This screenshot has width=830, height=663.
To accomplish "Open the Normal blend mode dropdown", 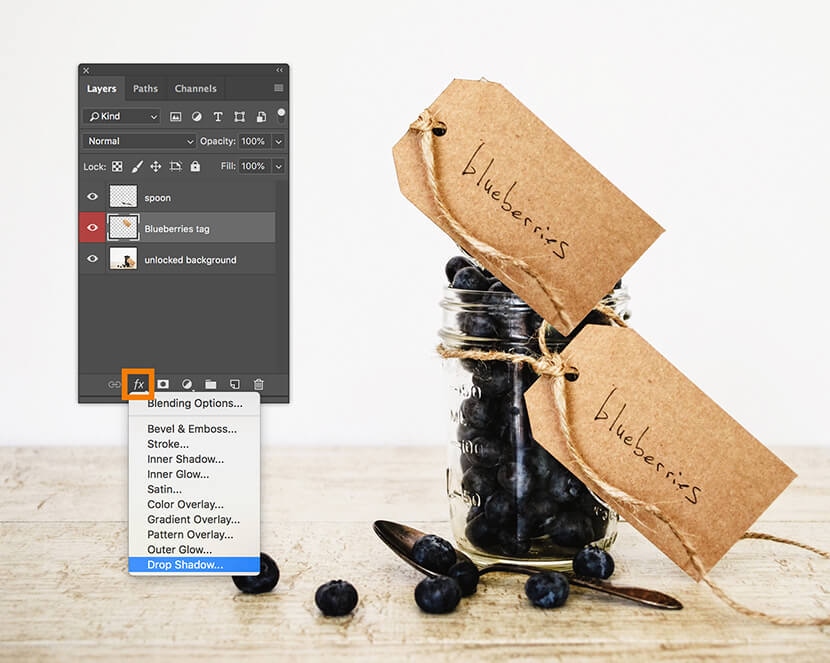I will tap(139, 142).
